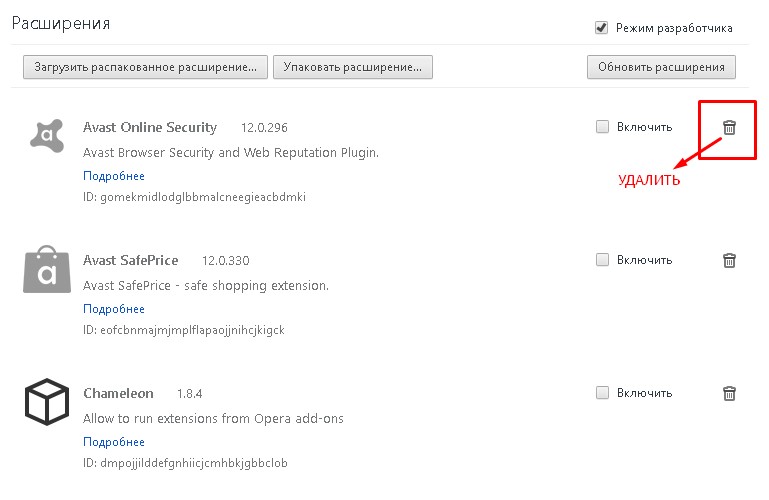Click the Avast Online Security title
769x500 pixels.
pyautogui.click(x=150, y=127)
